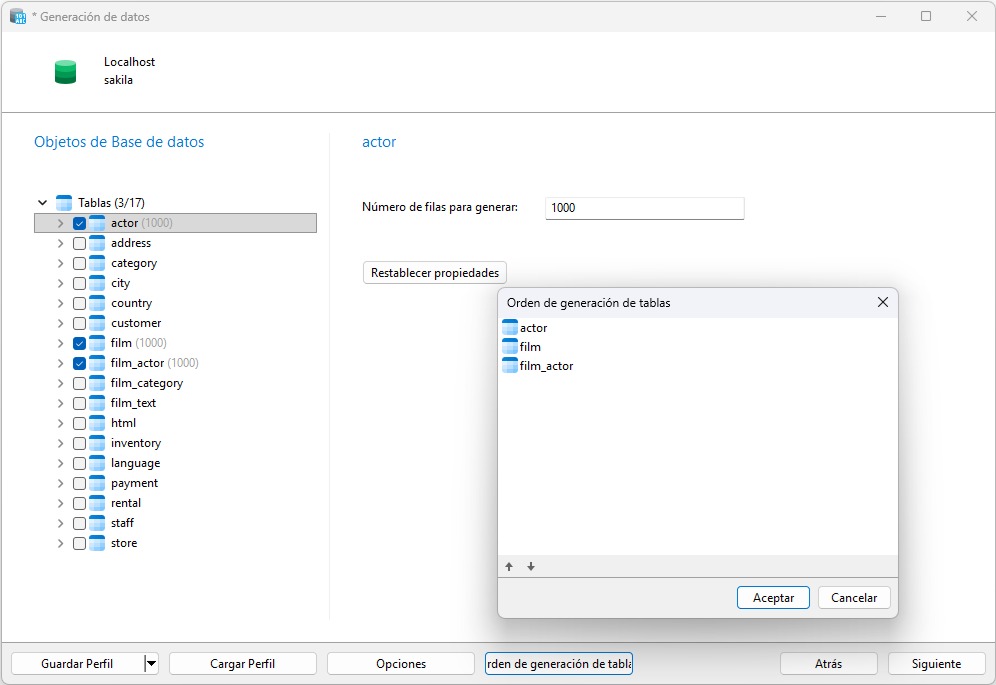This screenshot has width=996, height=685.
Task: Click the city table icon
Action: click(97, 283)
